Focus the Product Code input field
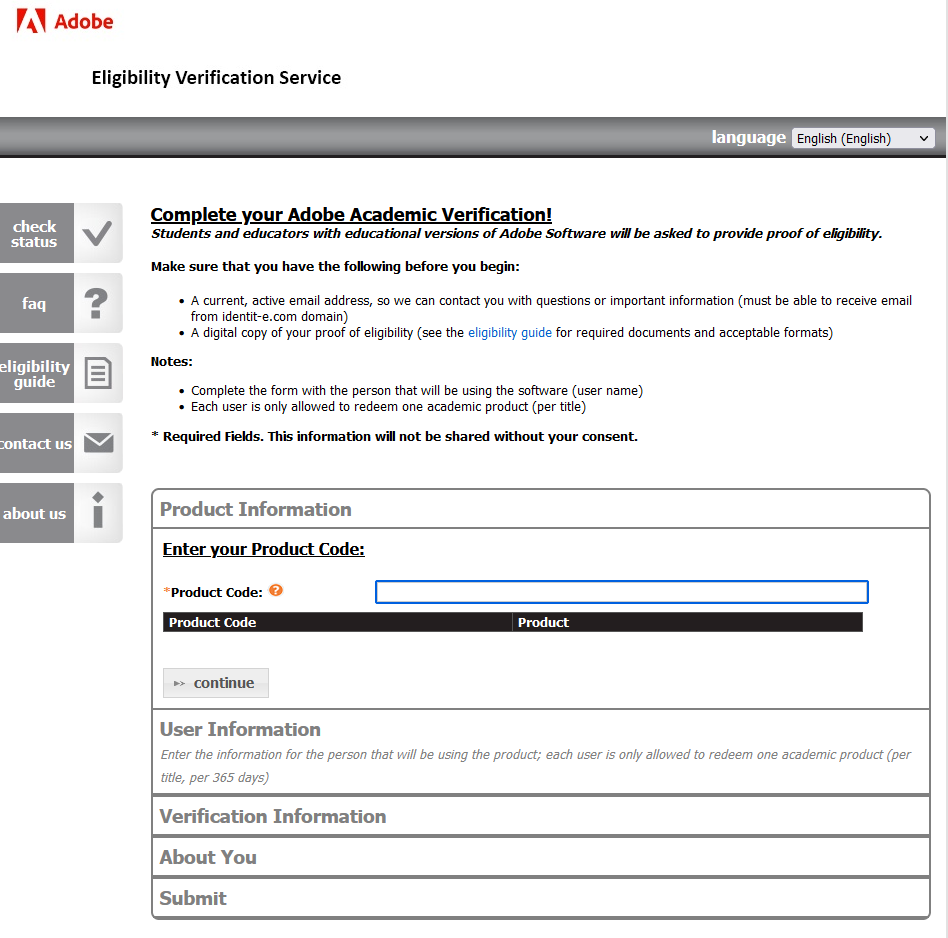Screen dimensions: 948x938 622,591
